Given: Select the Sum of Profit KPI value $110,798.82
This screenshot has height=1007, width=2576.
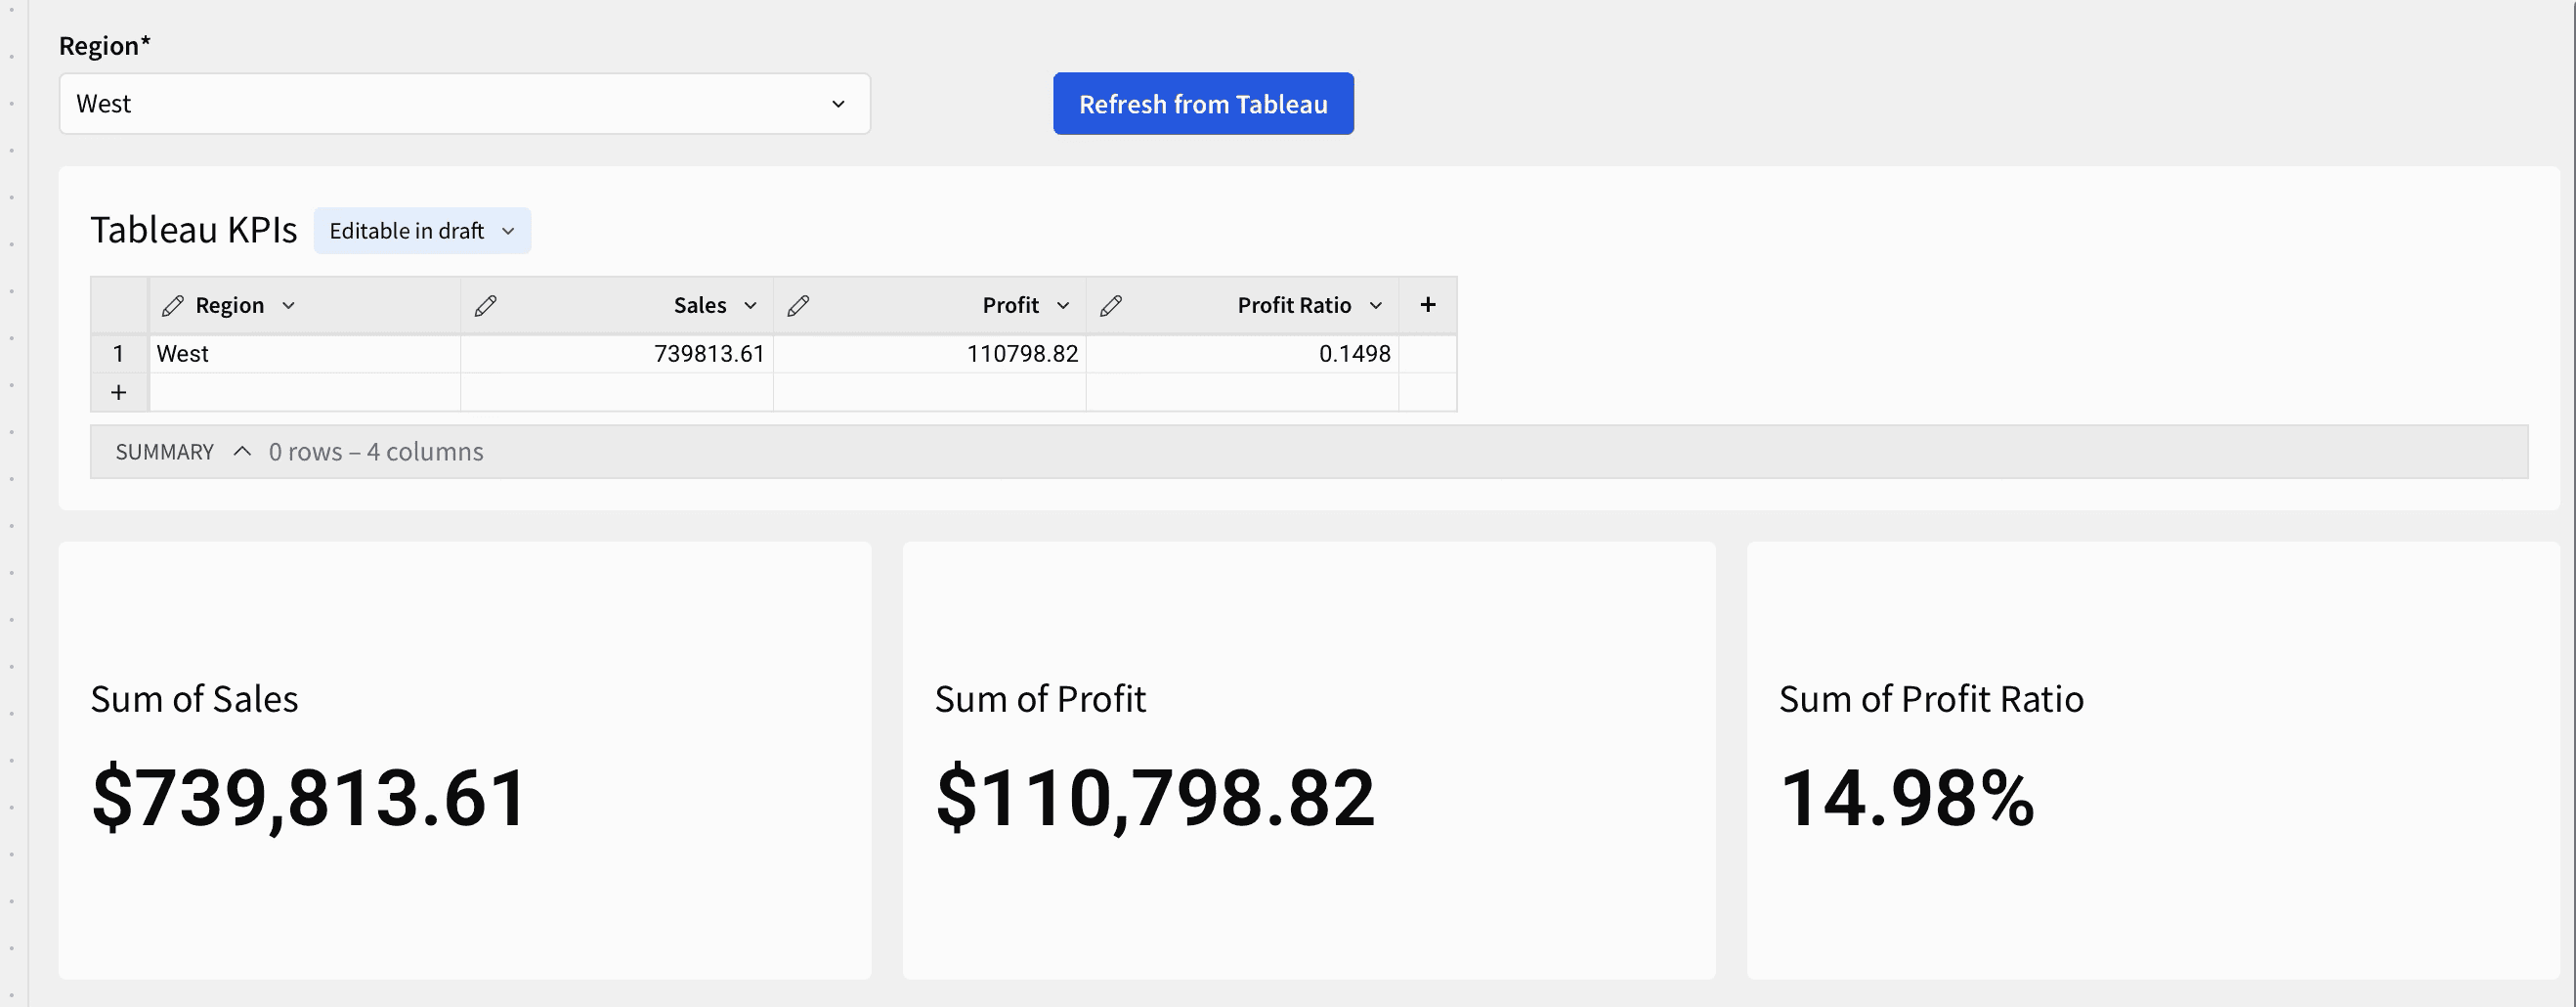Looking at the screenshot, I should point(1155,797).
